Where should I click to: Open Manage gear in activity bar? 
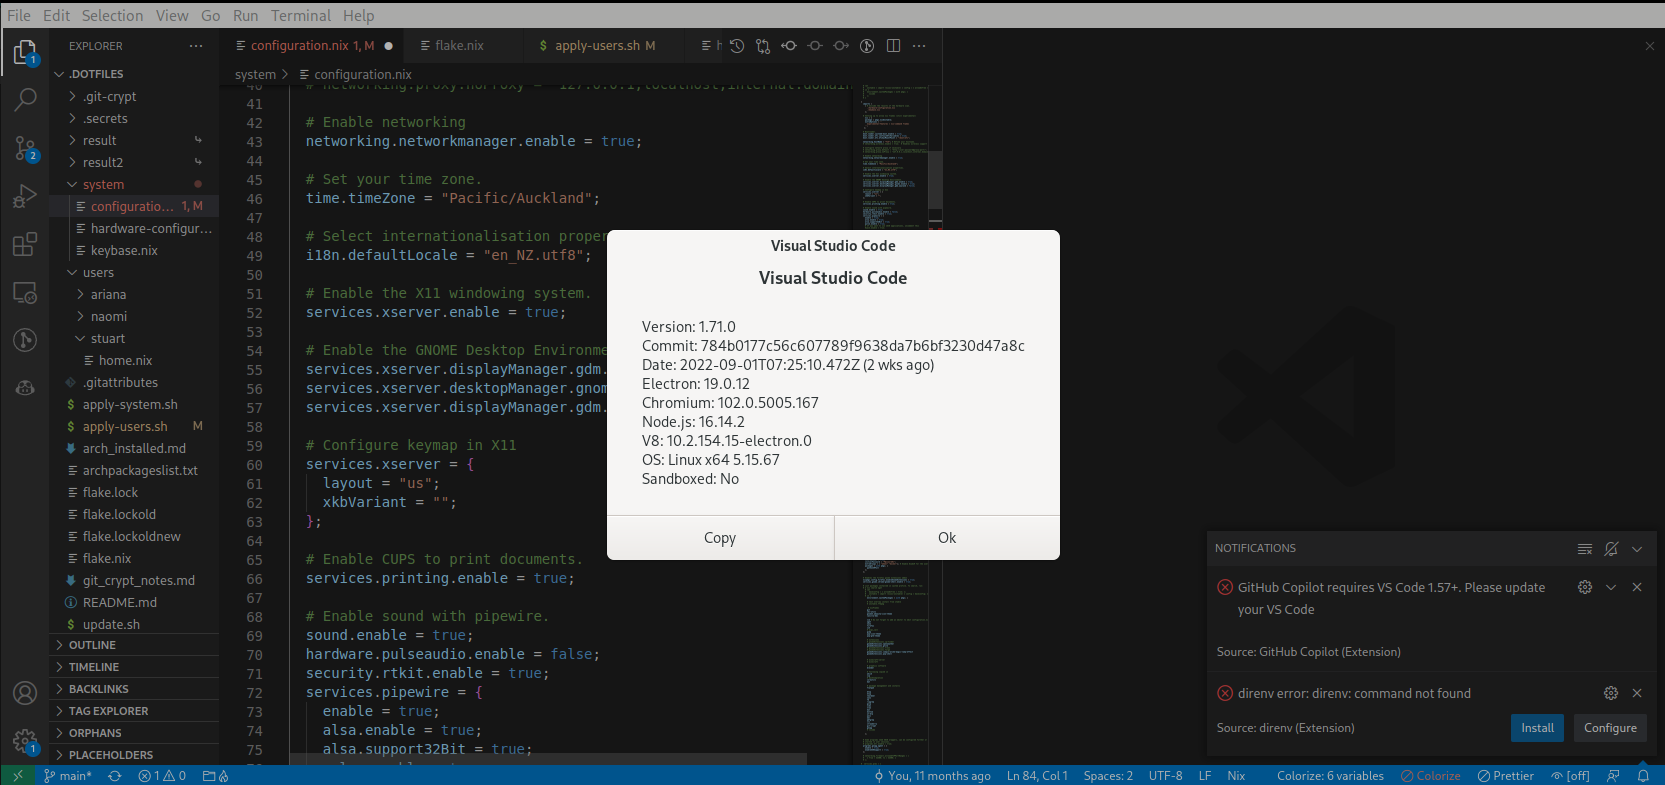[x=25, y=741]
